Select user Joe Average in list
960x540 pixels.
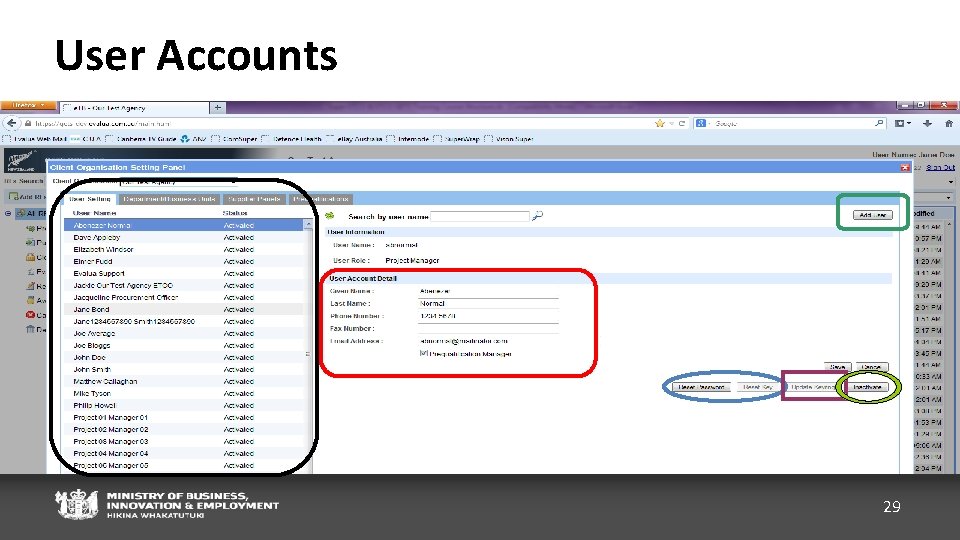coord(184,333)
